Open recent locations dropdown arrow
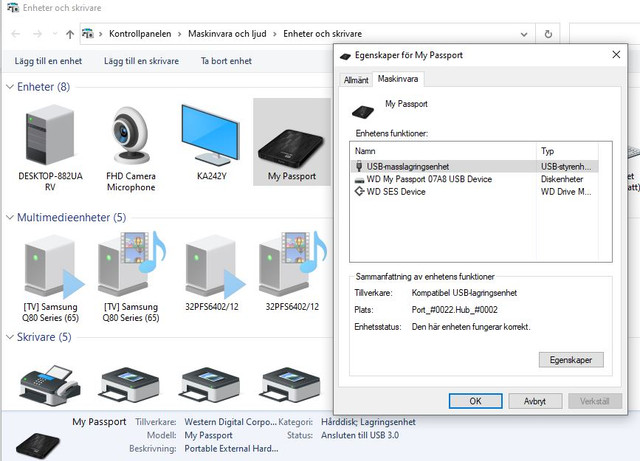The height and width of the screenshot is (461, 640). coord(55,34)
